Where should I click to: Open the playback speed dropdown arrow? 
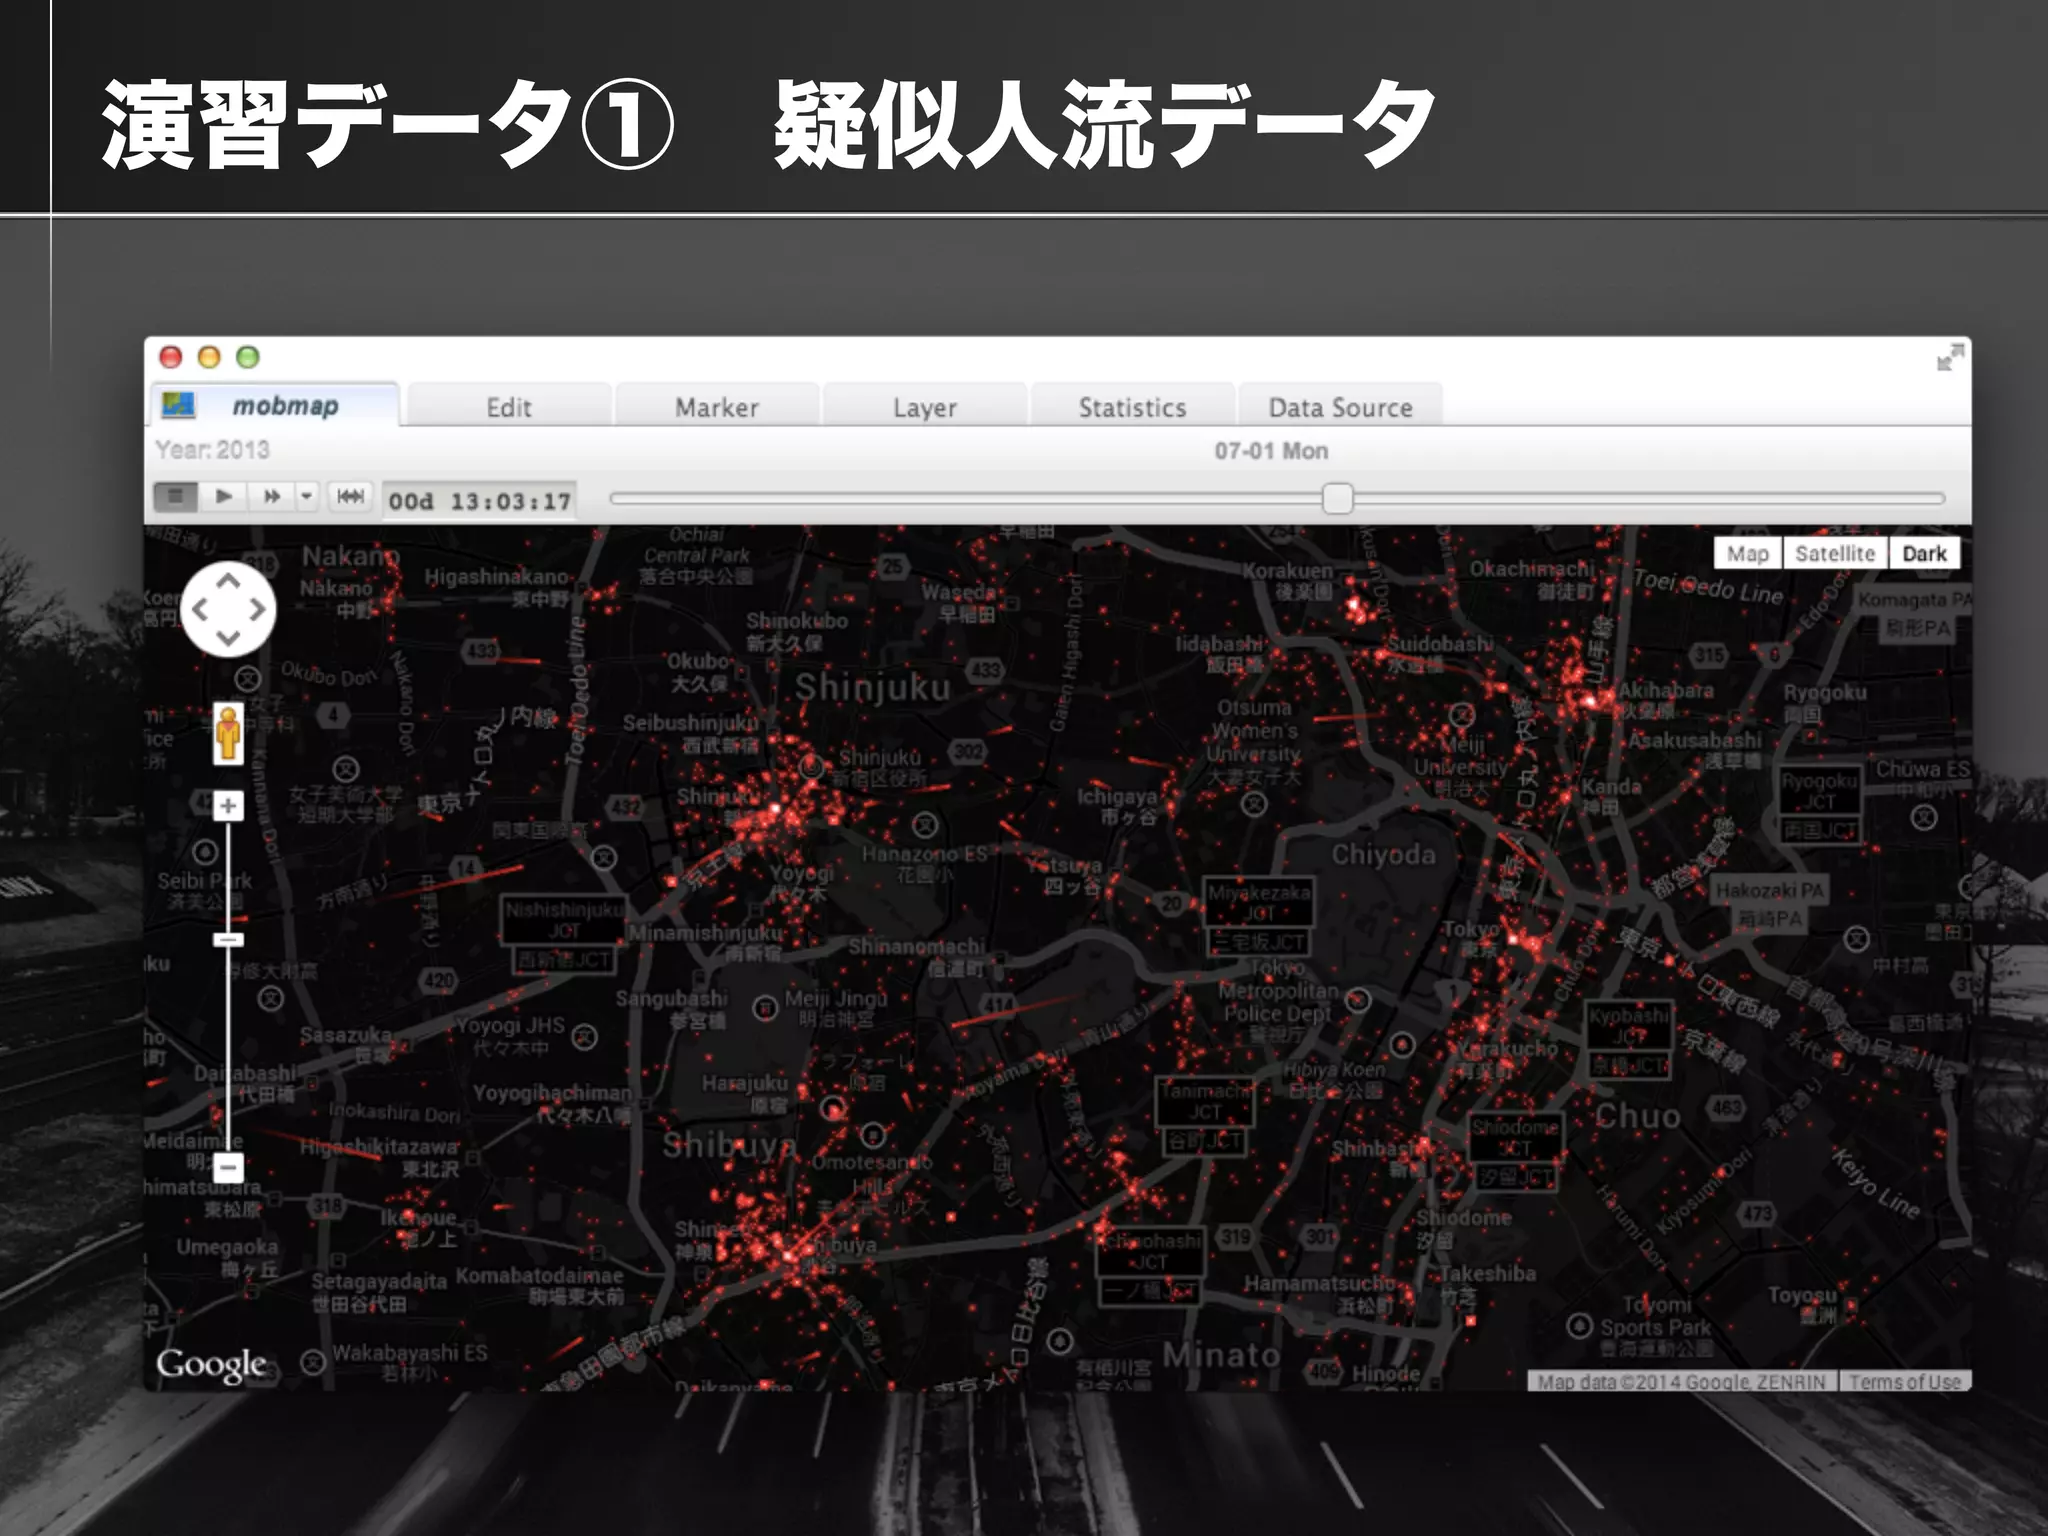306,497
